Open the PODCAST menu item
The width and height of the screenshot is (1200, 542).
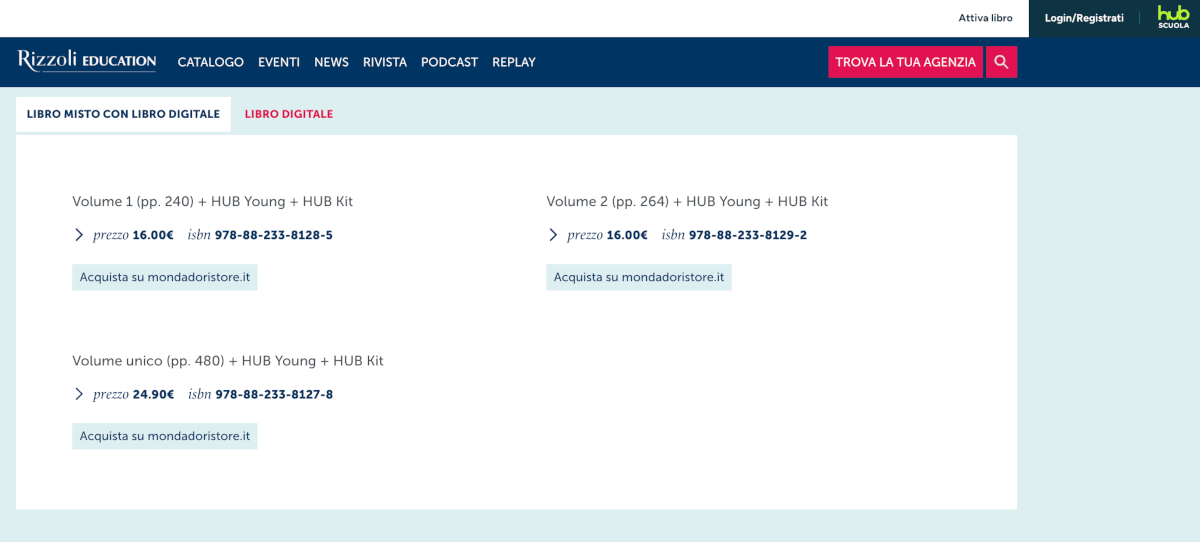(x=449, y=62)
